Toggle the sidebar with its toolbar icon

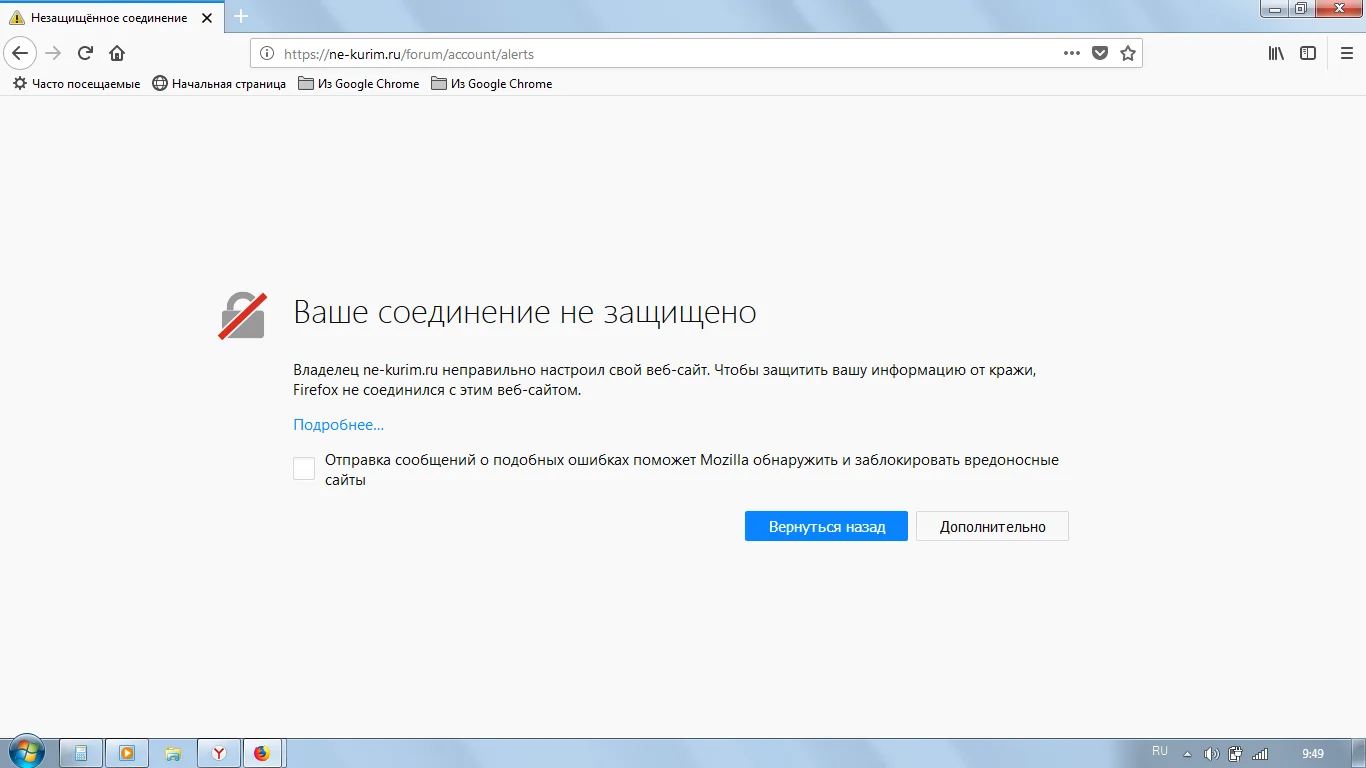coord(1308,53)
